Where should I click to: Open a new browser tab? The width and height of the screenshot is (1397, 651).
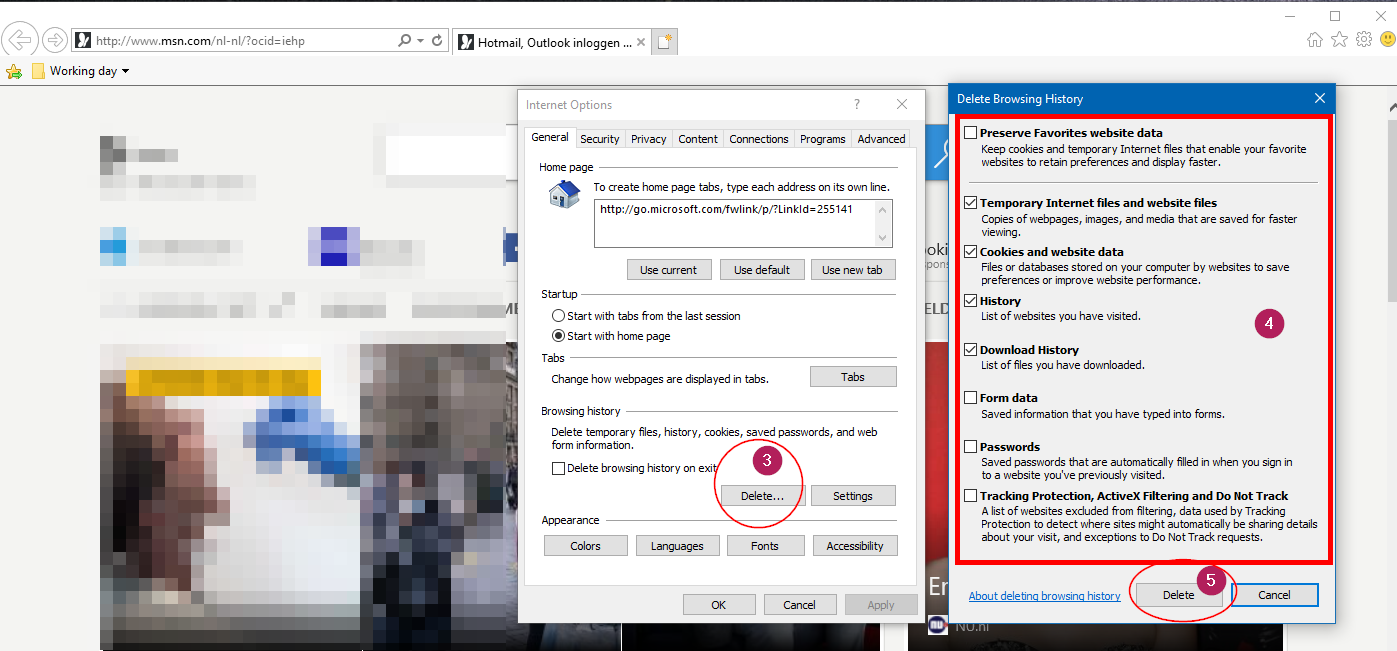[665, 42]
